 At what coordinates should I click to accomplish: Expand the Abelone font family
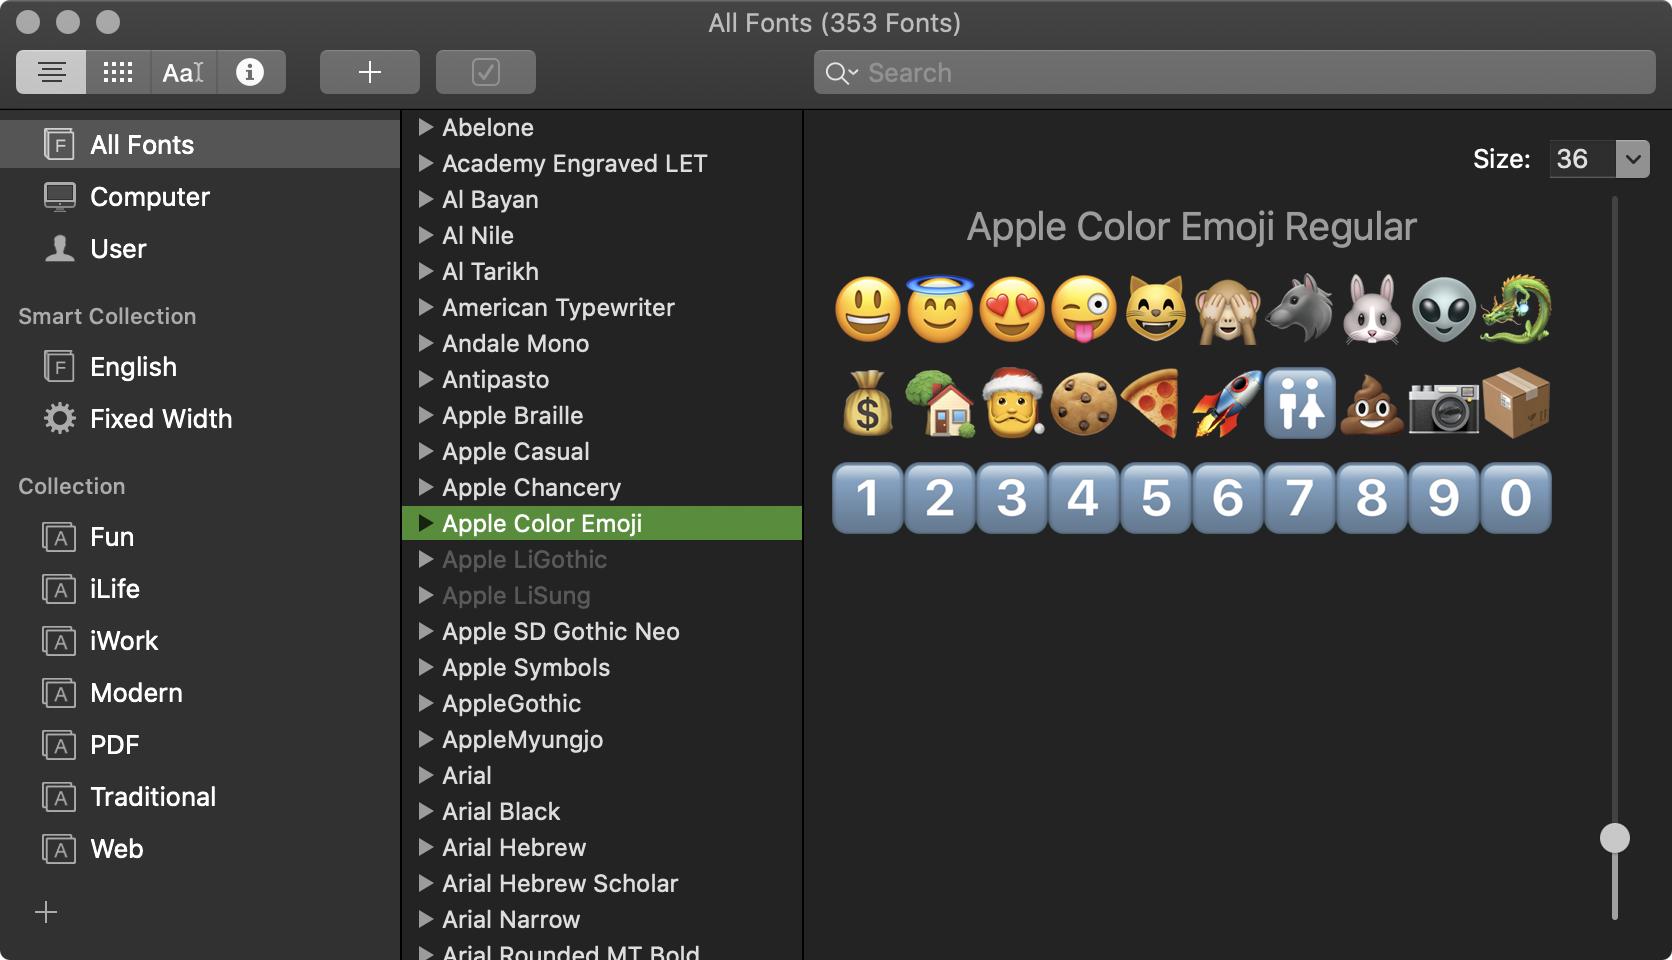(426, 127)
